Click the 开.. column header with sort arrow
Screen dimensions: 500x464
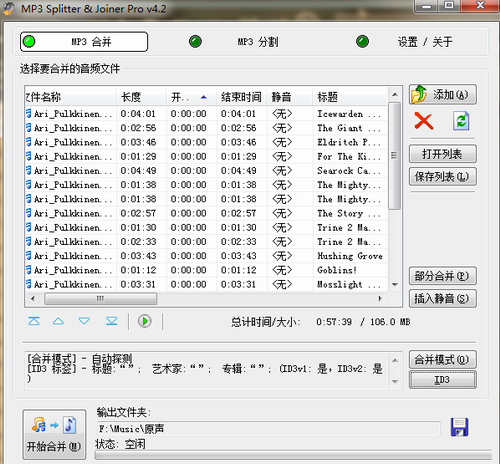[x=191, y=97]
